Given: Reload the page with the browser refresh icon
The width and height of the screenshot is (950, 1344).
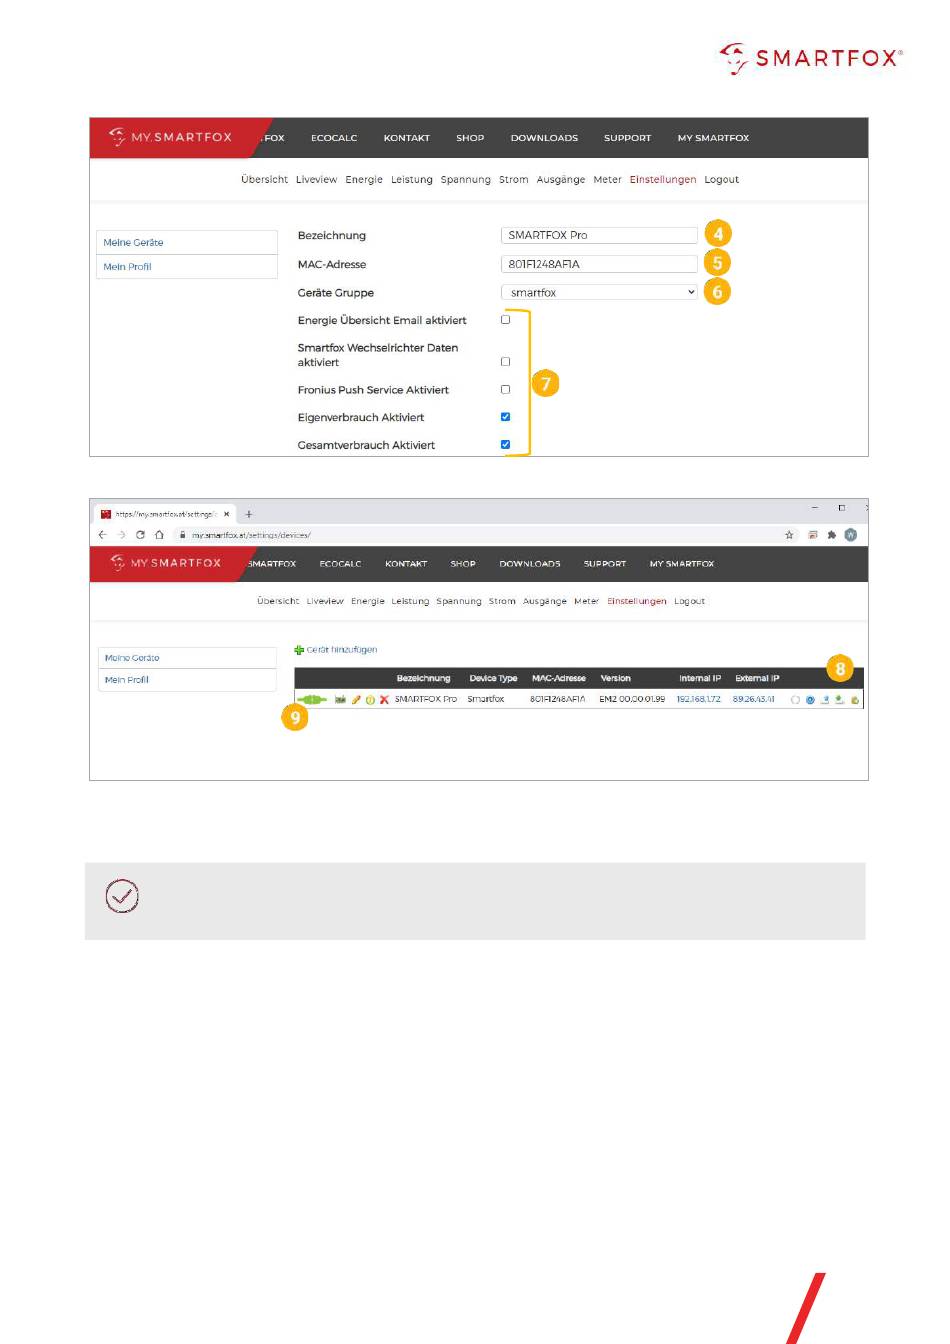Looking at the screenshot, I should tap(140, 535).
